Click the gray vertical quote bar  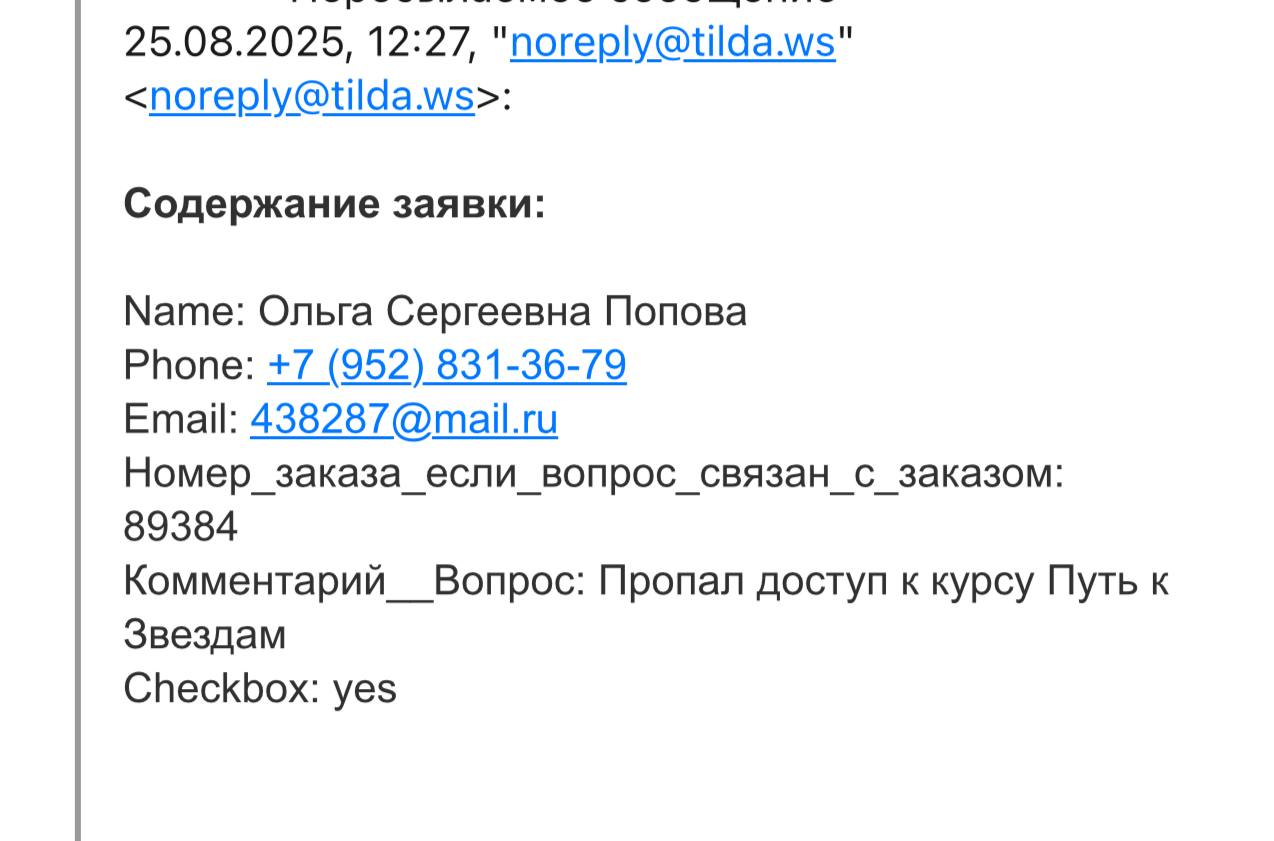78,420
